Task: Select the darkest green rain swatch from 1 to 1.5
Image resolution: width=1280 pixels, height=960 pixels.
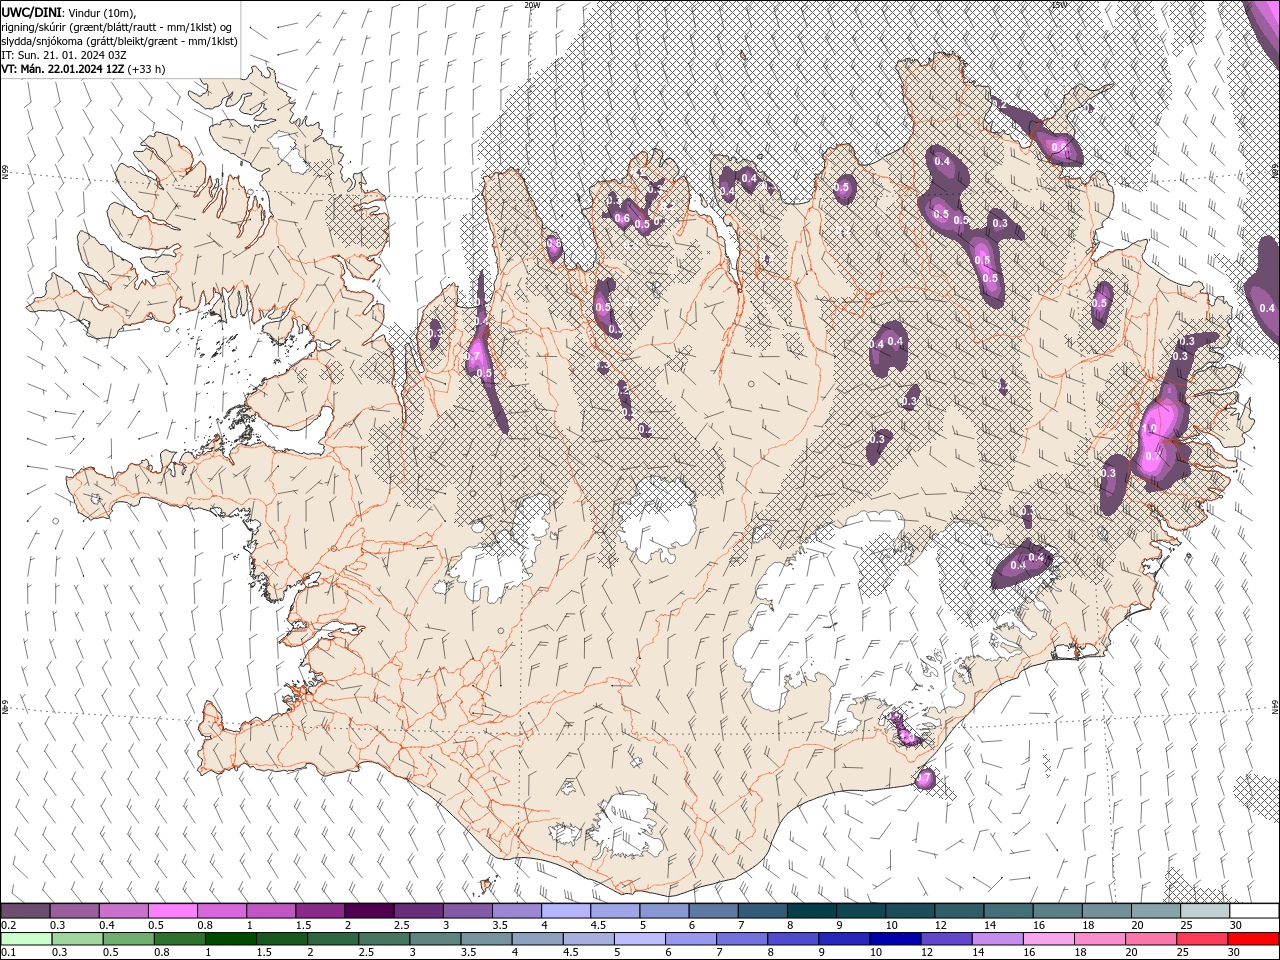Action: [x=230, y=938]
